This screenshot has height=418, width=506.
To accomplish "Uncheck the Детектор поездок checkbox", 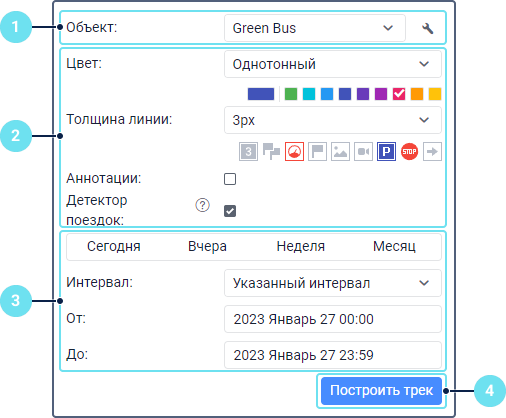I will tap(230, 211).
